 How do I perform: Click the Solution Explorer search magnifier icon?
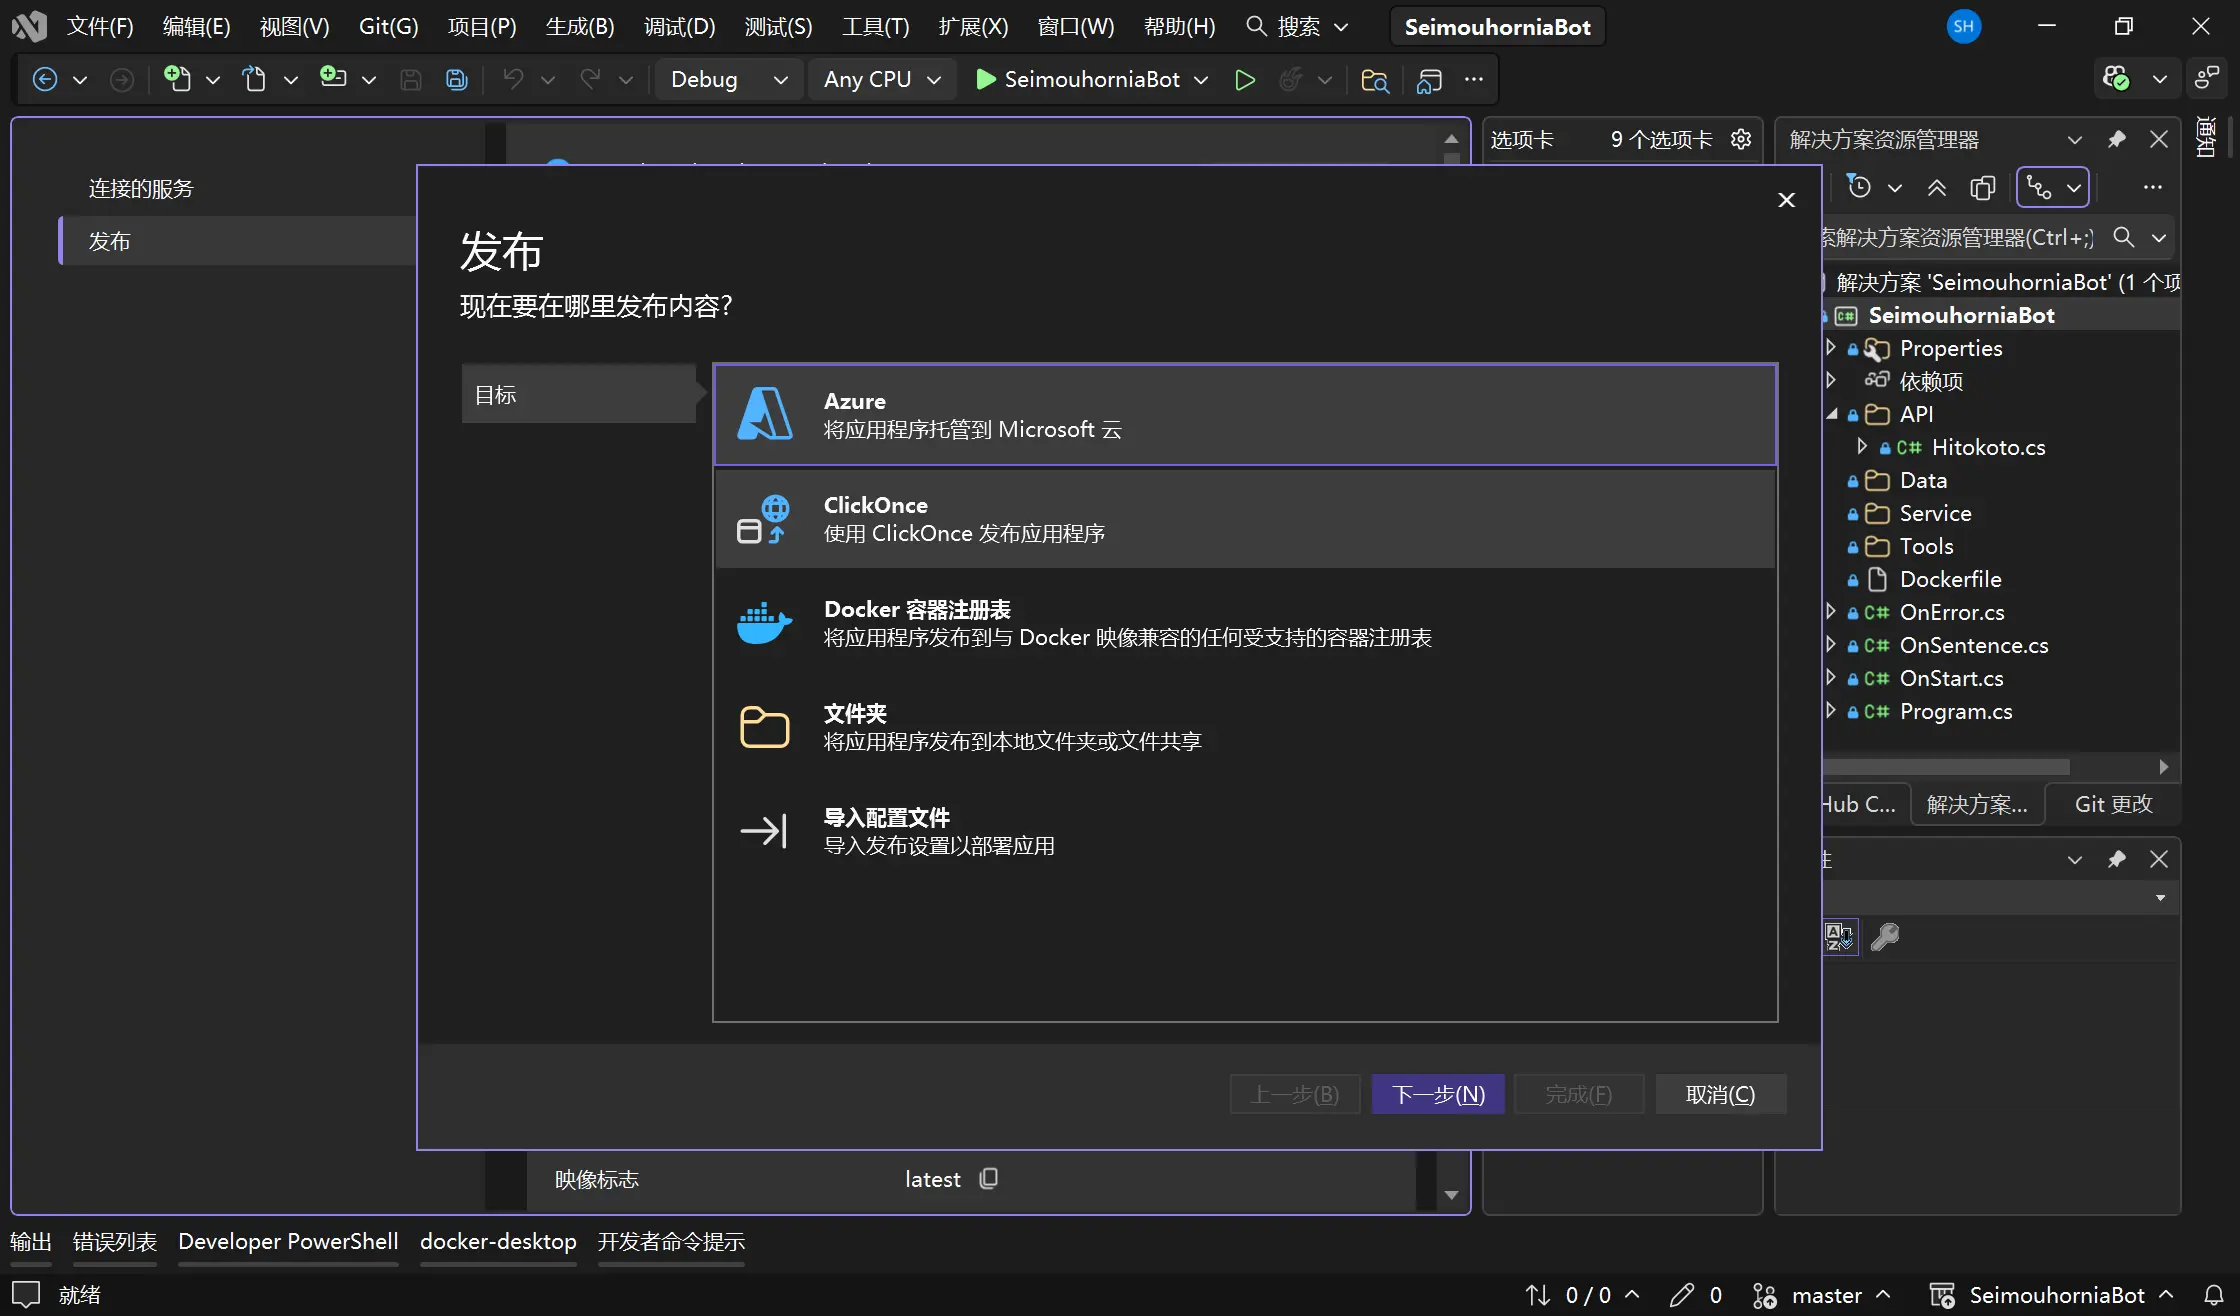2123,237
